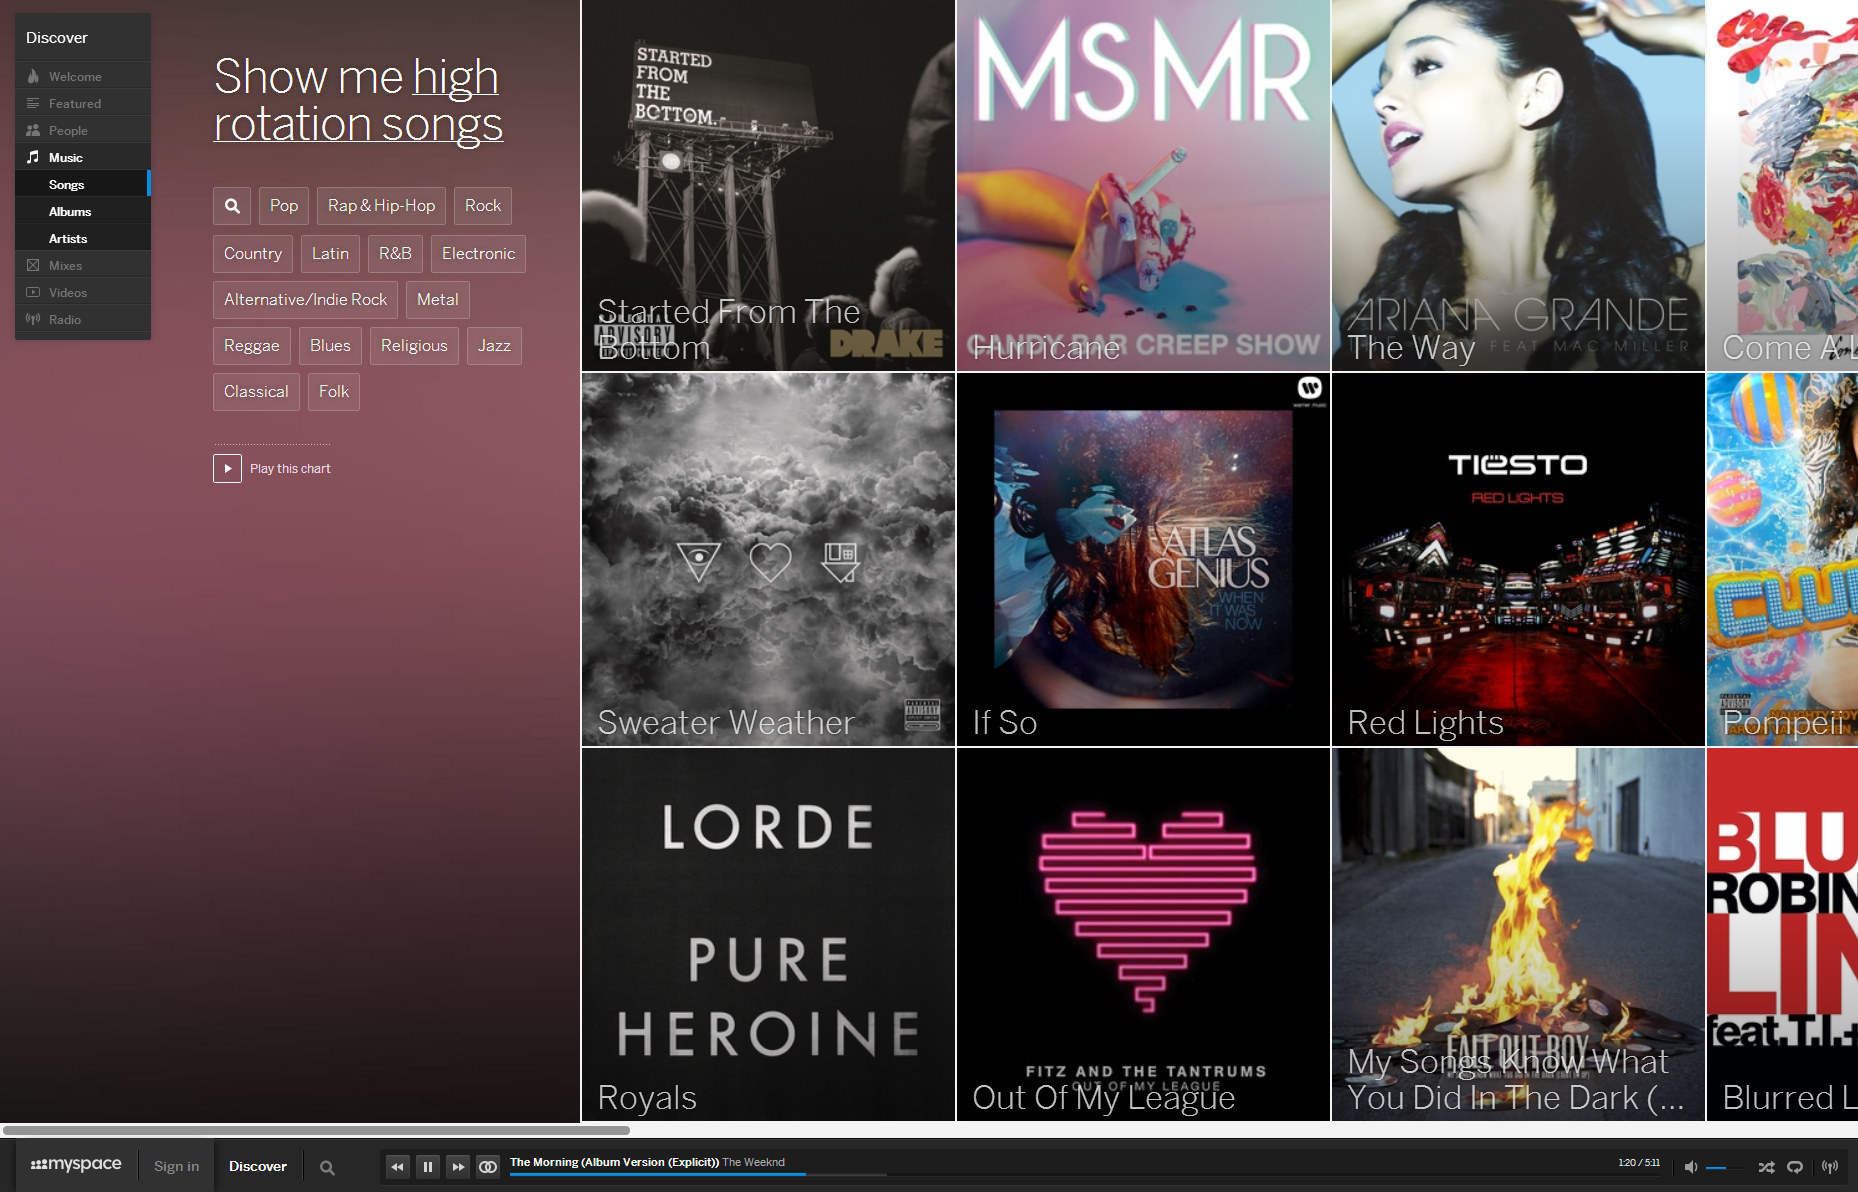Image resolution: width=1858 pixels, height=1192 pixels.
Task: Skip to previous track in player
Action: (x=397, y=1167)
